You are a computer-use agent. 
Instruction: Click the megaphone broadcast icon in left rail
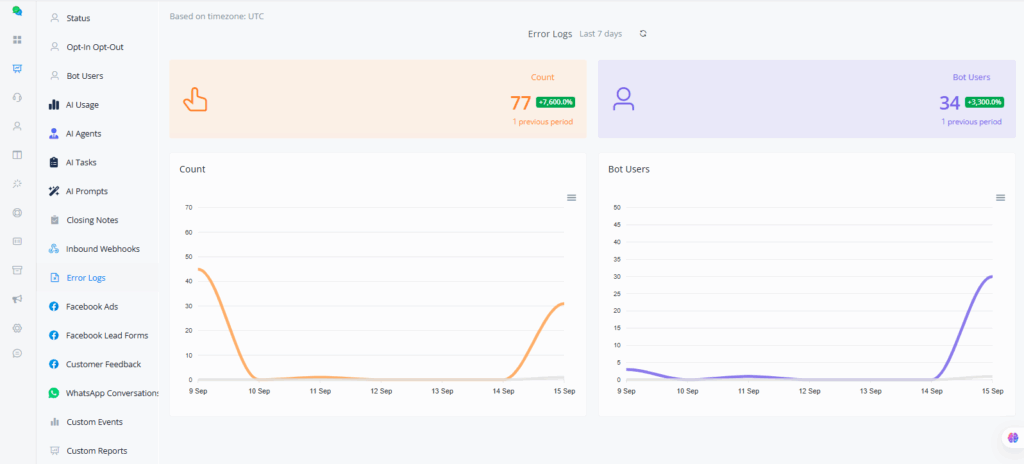[x=17, y=299]
